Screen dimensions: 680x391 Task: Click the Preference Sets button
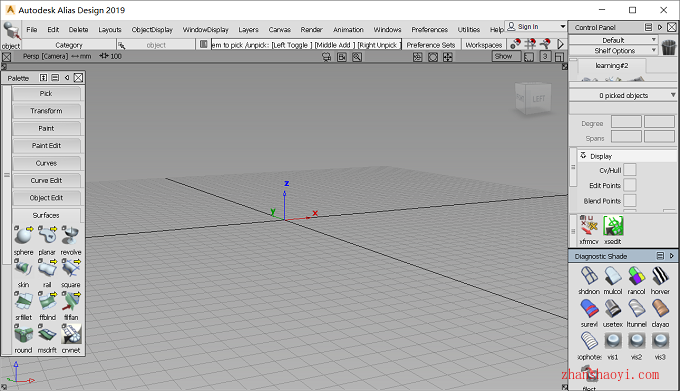point(431,45)
